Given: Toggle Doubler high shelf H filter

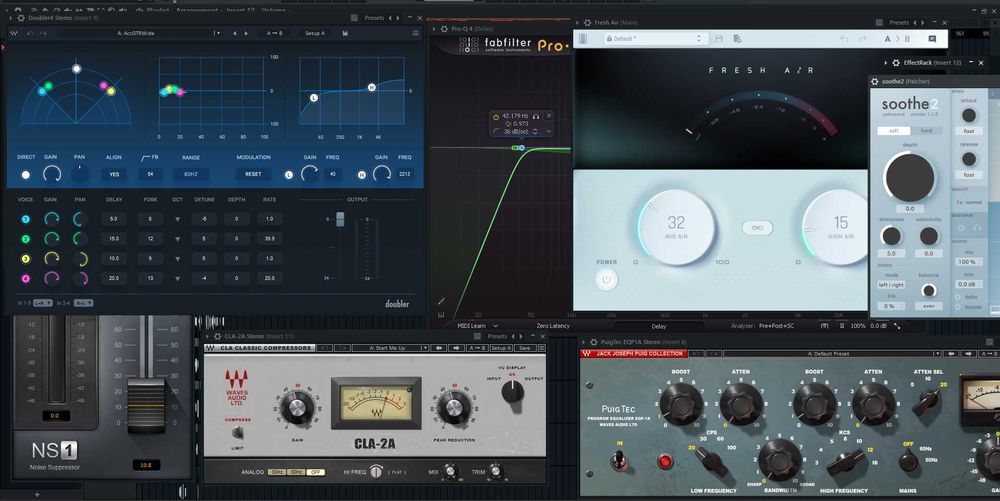Looking at the screenshot, I should 362,175.
